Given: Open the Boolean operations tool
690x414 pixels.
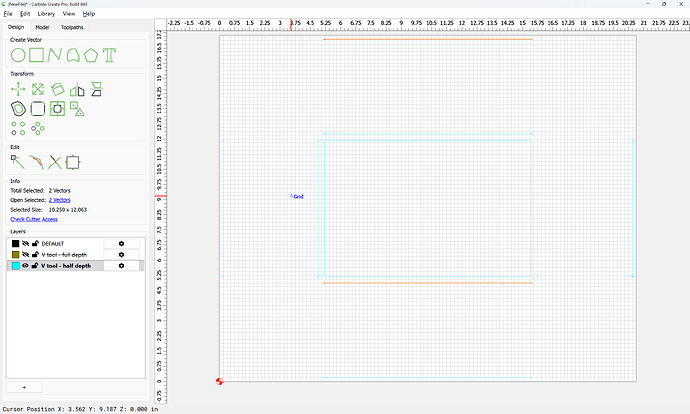Looking at the screenshot, I should point(57,109).
